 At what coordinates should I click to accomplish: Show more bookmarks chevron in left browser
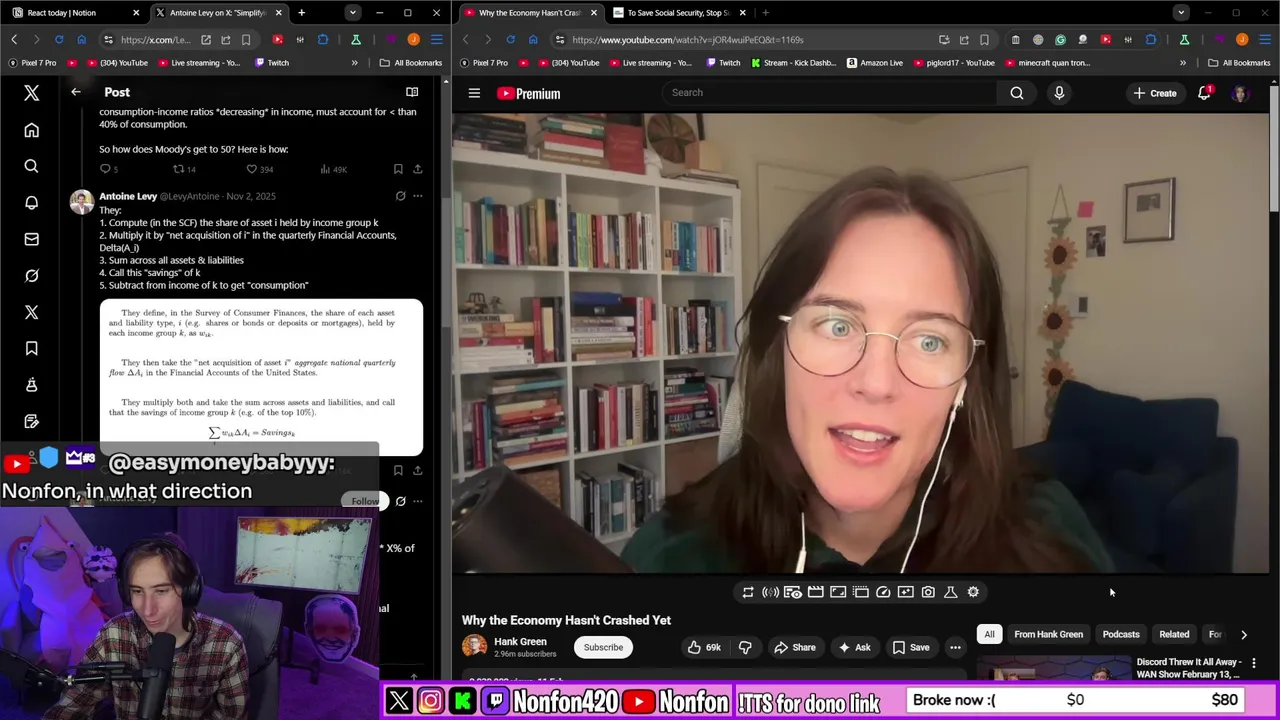354,63
